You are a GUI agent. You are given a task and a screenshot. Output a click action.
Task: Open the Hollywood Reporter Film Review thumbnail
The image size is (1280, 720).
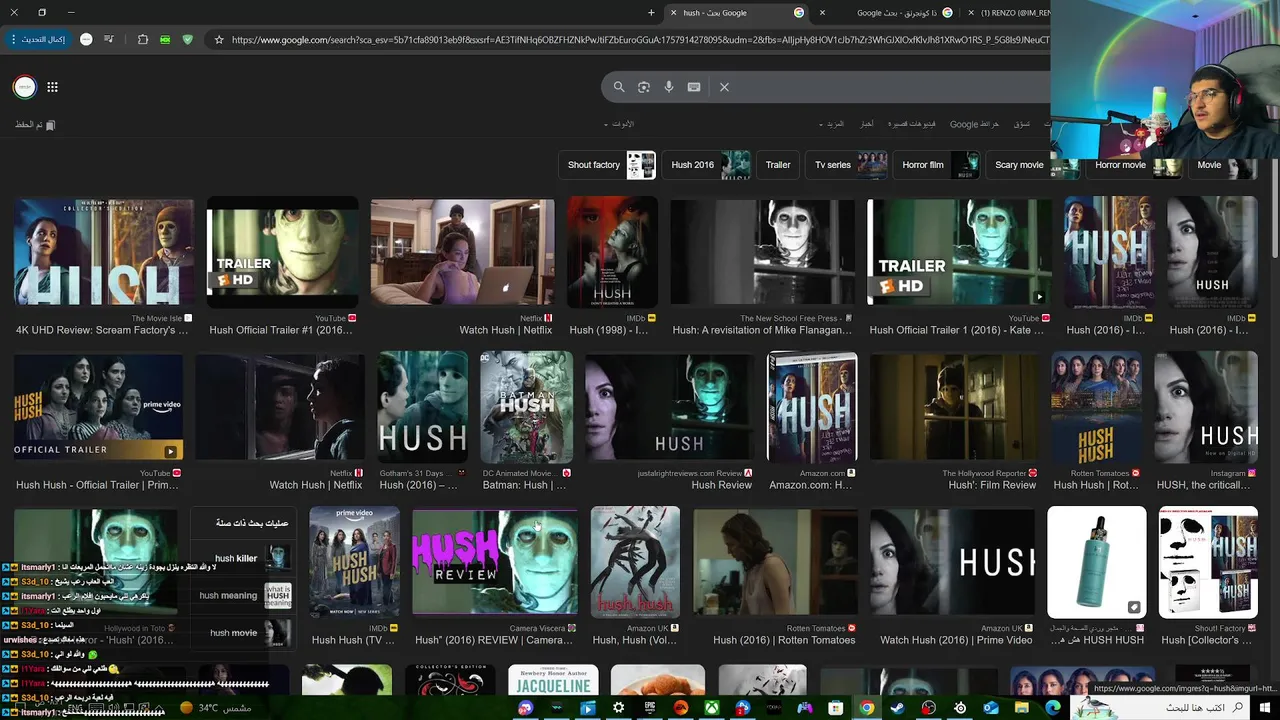[x=954, y=407]
